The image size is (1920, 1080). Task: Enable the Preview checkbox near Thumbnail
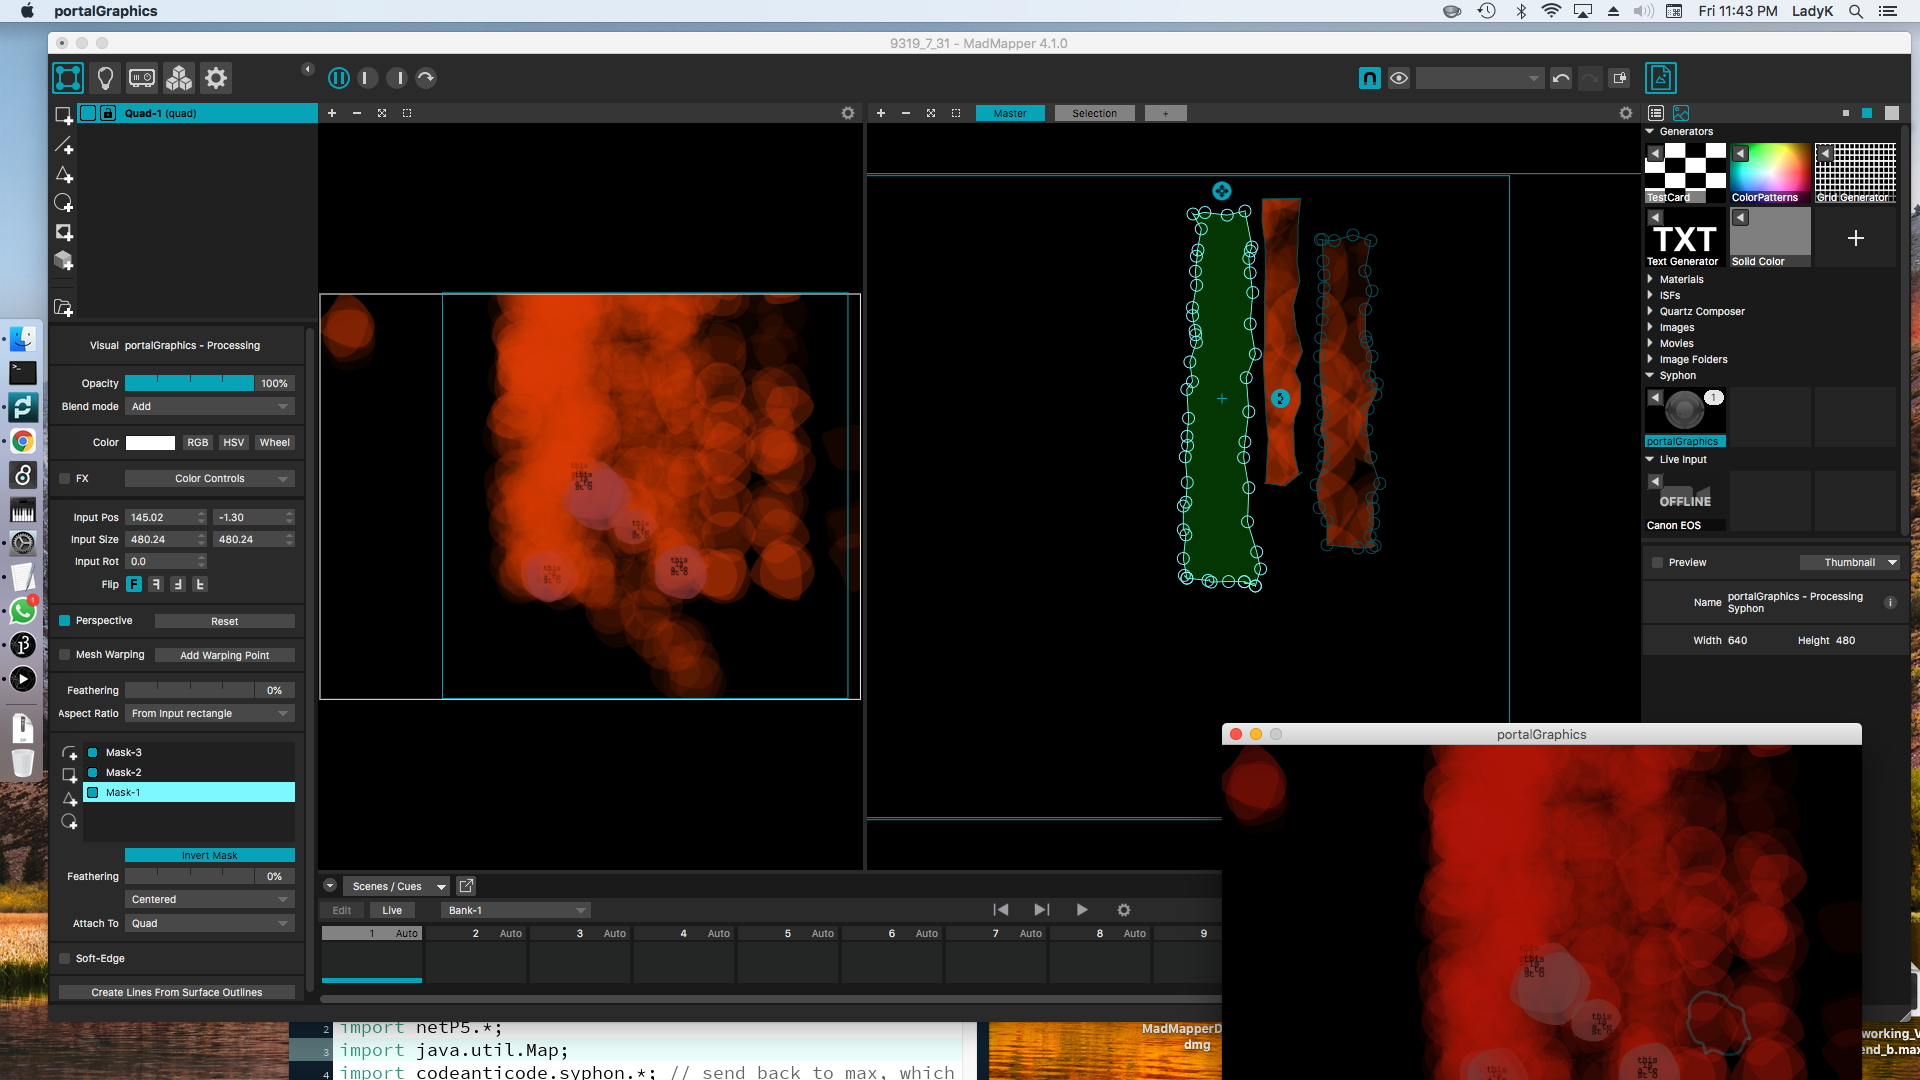pos(1657,562)
